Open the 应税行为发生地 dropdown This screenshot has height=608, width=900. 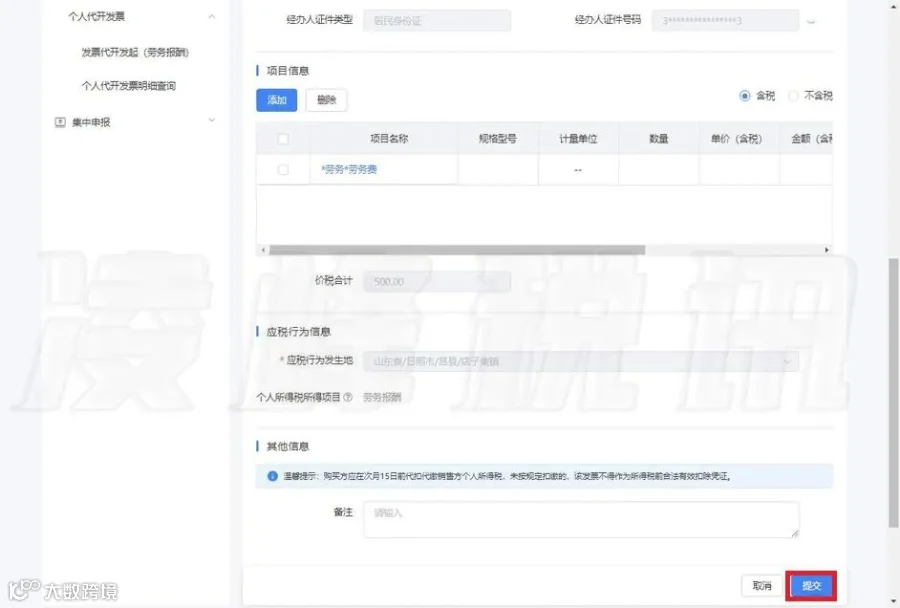[581, 361]
